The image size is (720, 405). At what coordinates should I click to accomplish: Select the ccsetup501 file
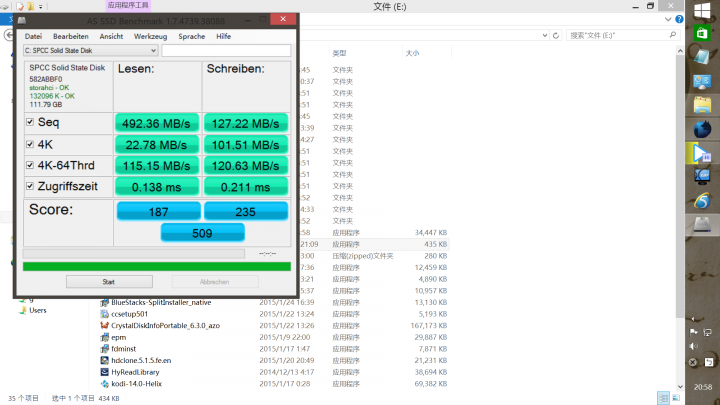point(129,314)
